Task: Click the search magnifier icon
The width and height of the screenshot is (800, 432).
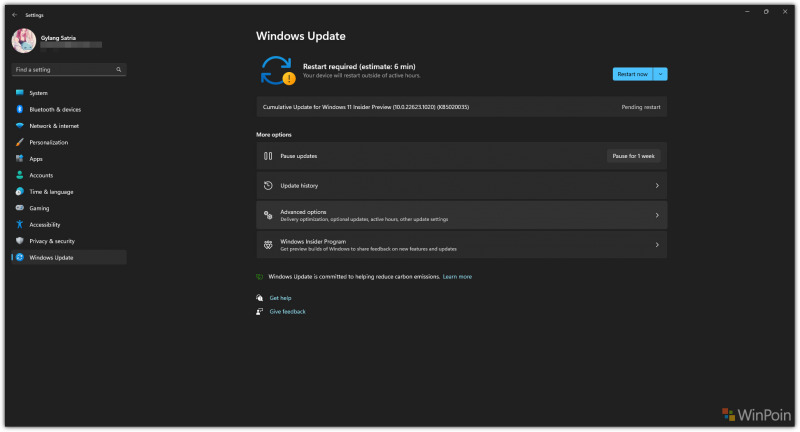Action: pos(118,69)
